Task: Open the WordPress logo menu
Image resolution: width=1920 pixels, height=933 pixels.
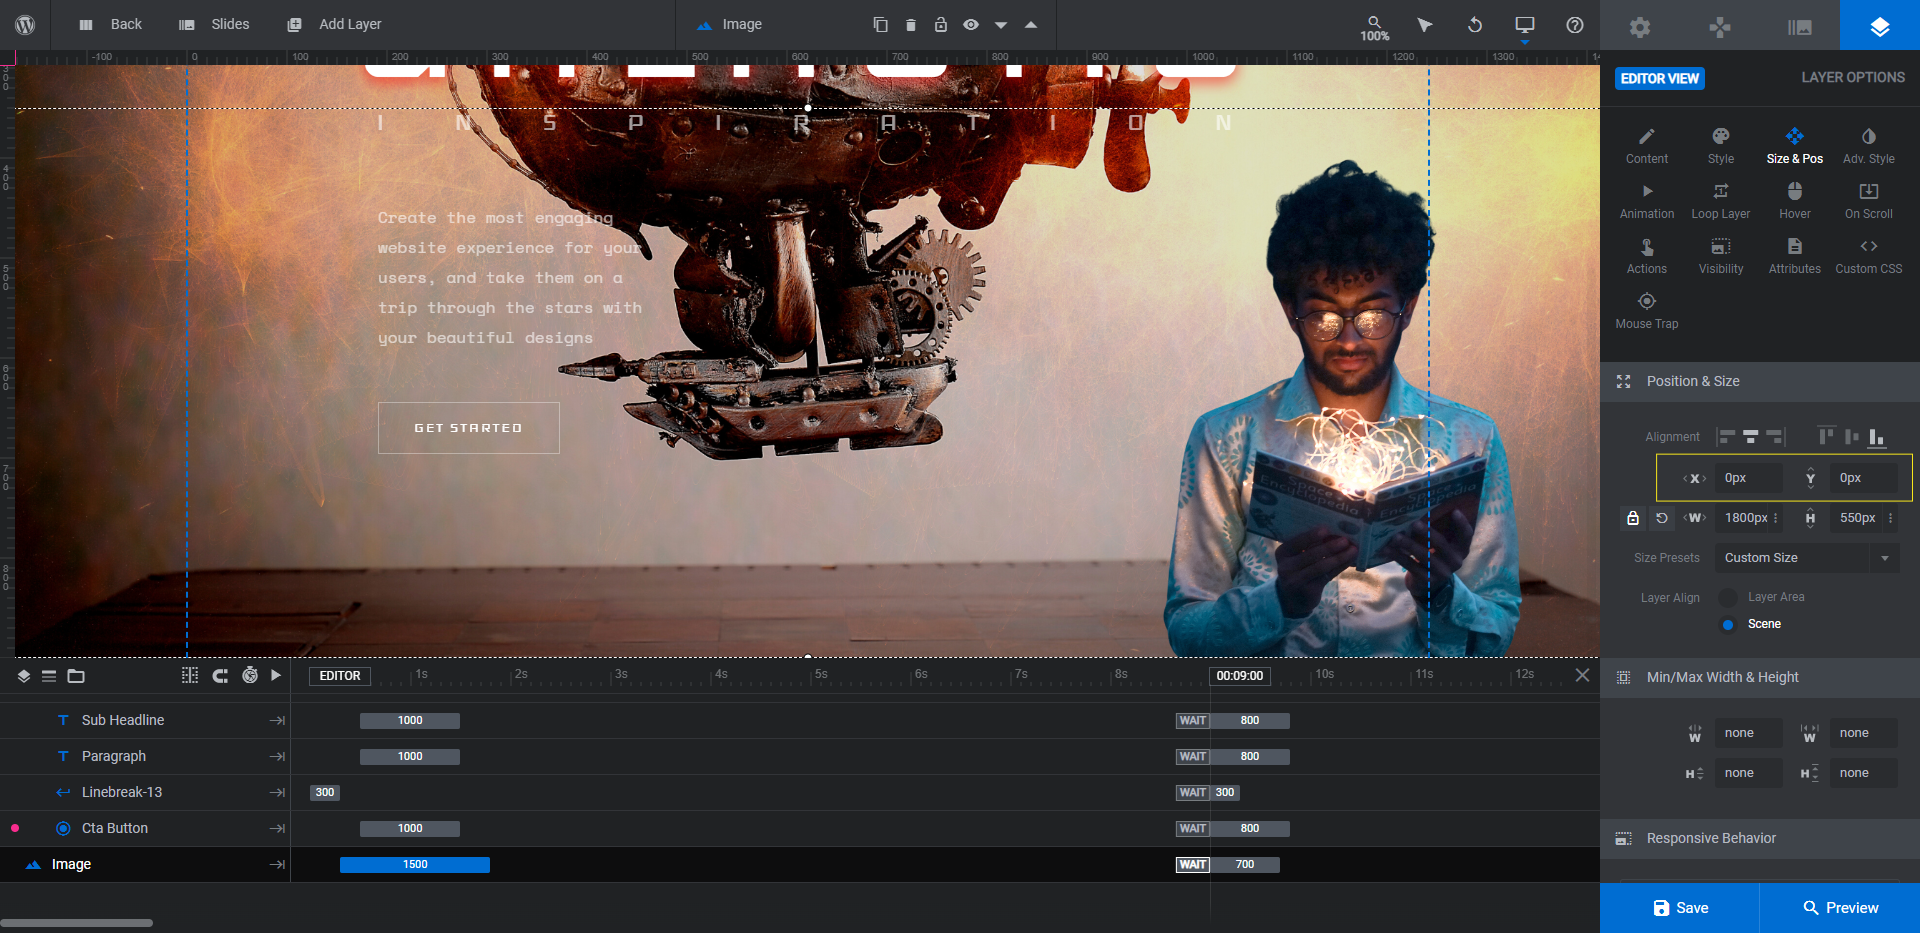Action: (x=25, y=25)
